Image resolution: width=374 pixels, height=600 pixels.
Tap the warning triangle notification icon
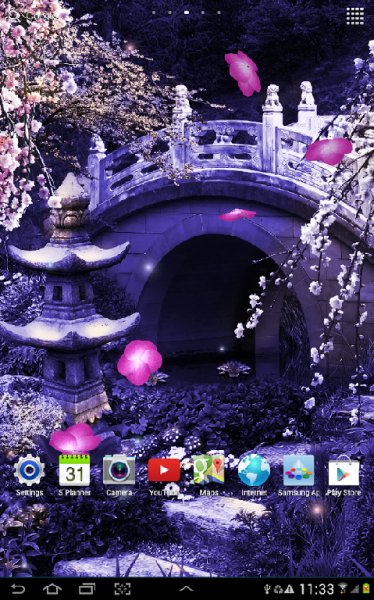tap(290, 589)
